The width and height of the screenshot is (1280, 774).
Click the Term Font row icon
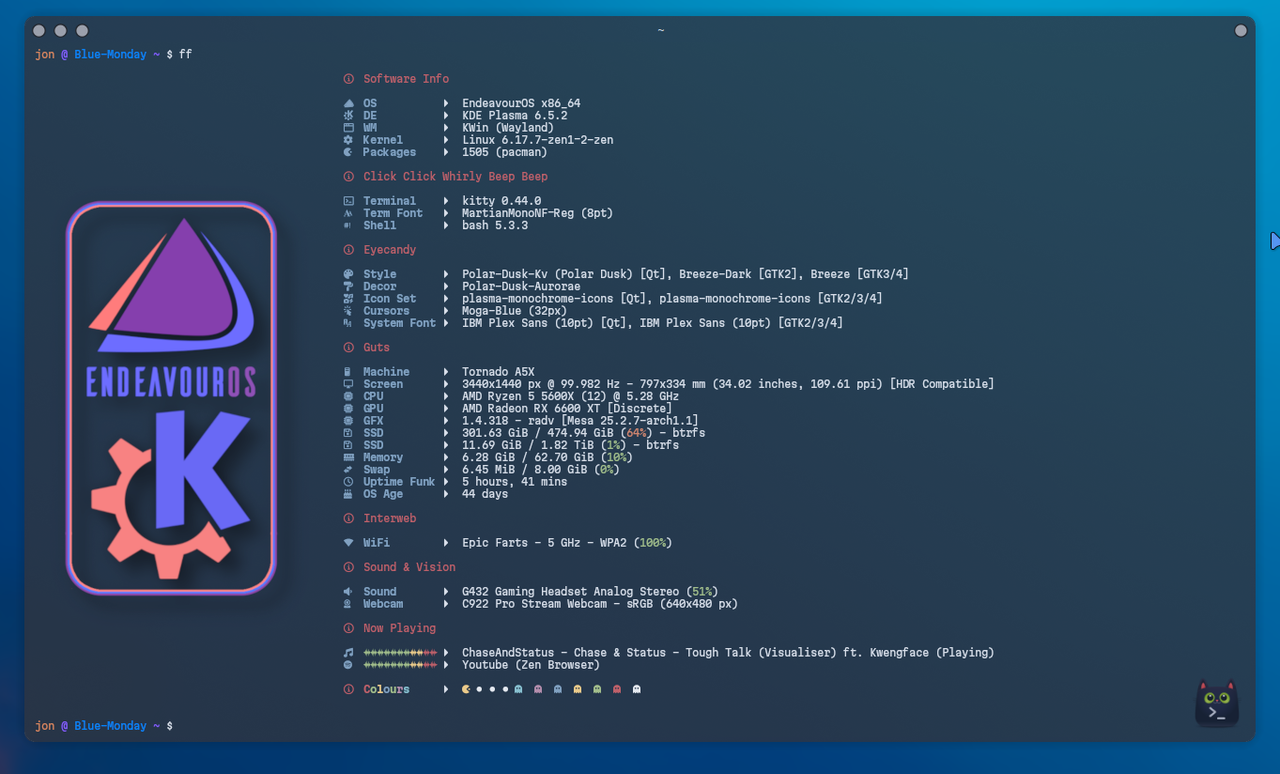point(349,214)
